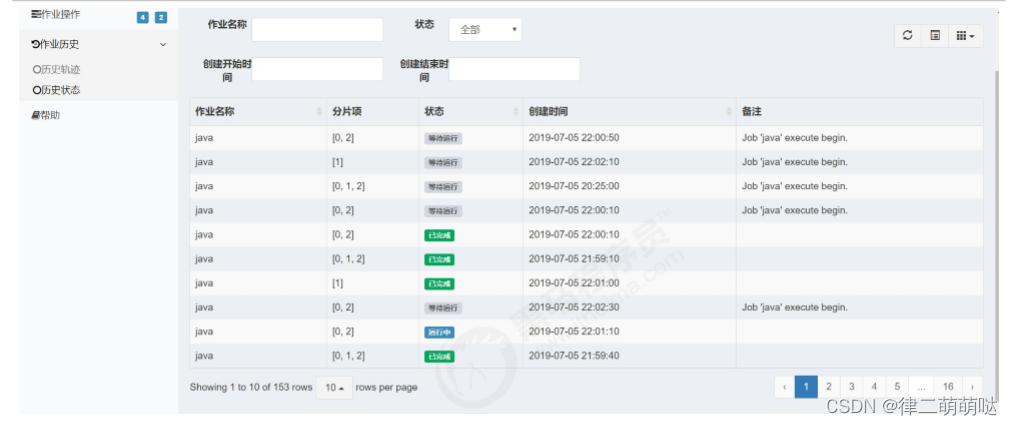Sort by 作业名称 column sort arrows
The width and height of the screenshot is (1013, 425).
(x=319, y=112)
